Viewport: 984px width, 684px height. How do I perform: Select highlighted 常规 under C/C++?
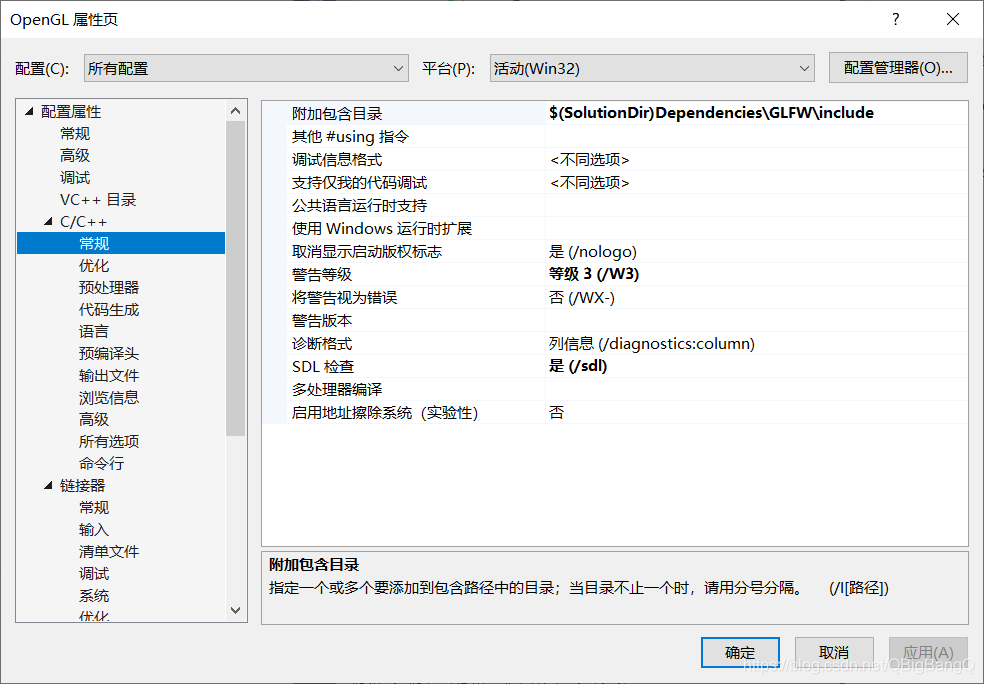[120, 243]
